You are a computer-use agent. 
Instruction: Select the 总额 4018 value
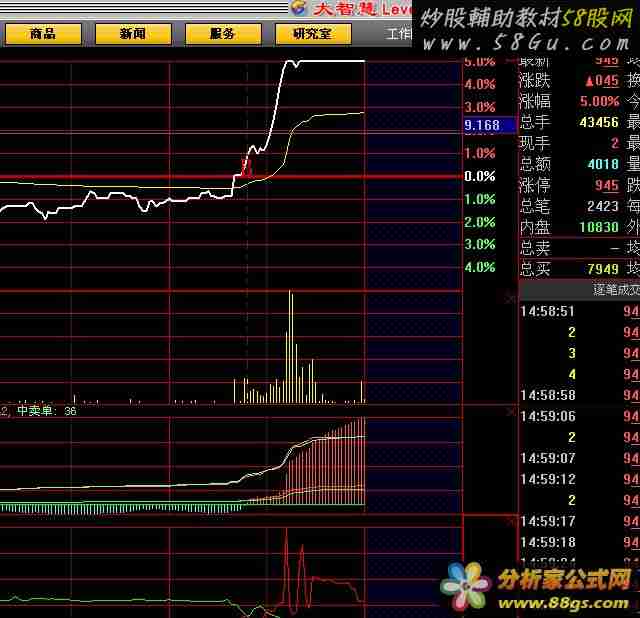pos(603,164)
